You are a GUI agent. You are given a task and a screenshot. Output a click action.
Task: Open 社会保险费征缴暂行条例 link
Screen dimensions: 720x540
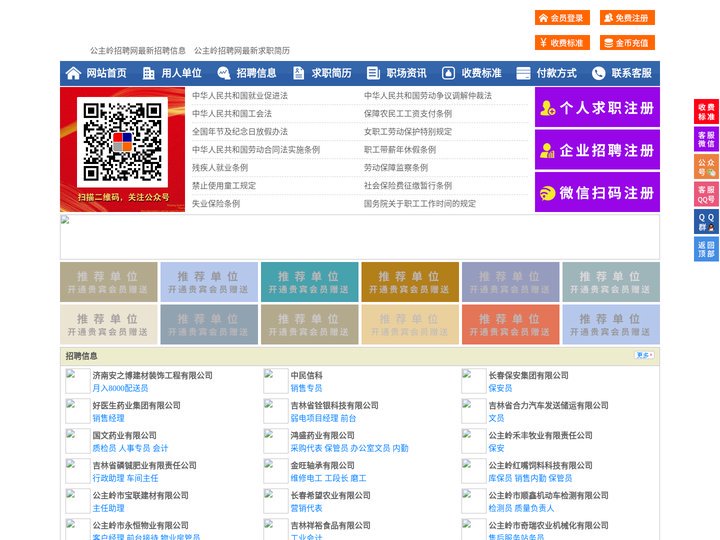pyautogui.click(x=408, y=186)
